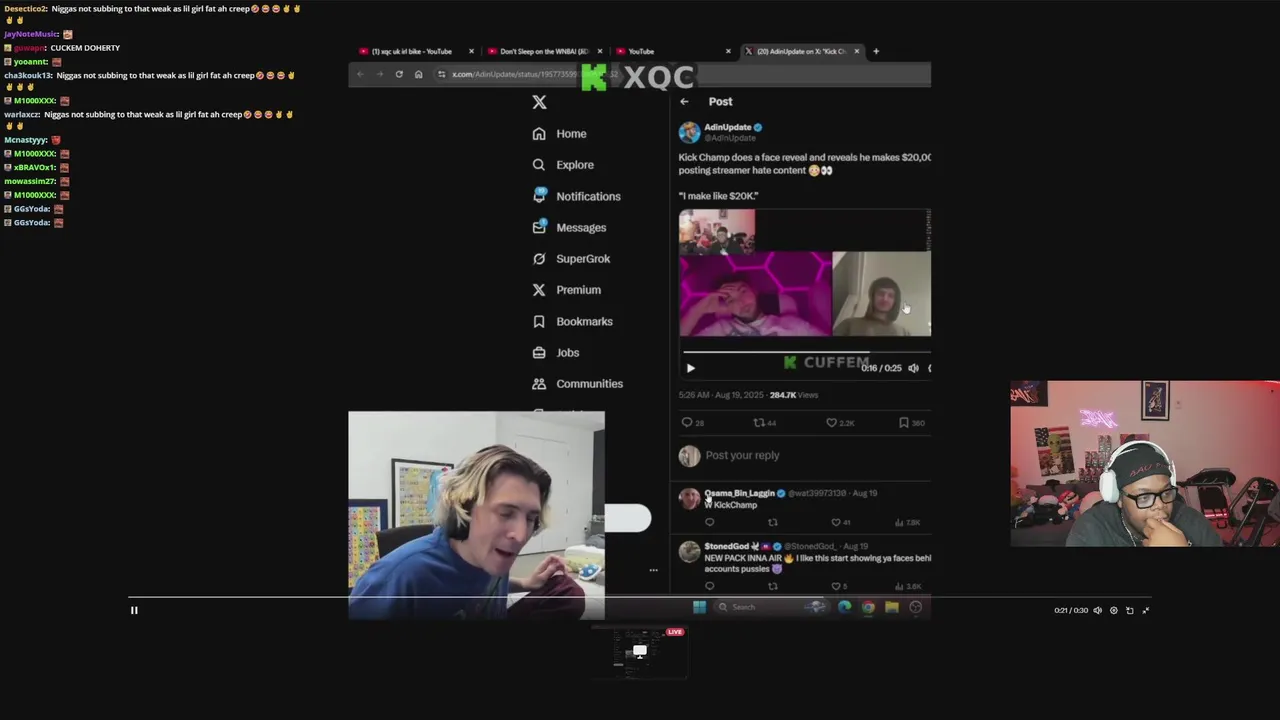Click the Home house icon
The width and height of the screenshot is (1280, 720).
coord(539,134)
